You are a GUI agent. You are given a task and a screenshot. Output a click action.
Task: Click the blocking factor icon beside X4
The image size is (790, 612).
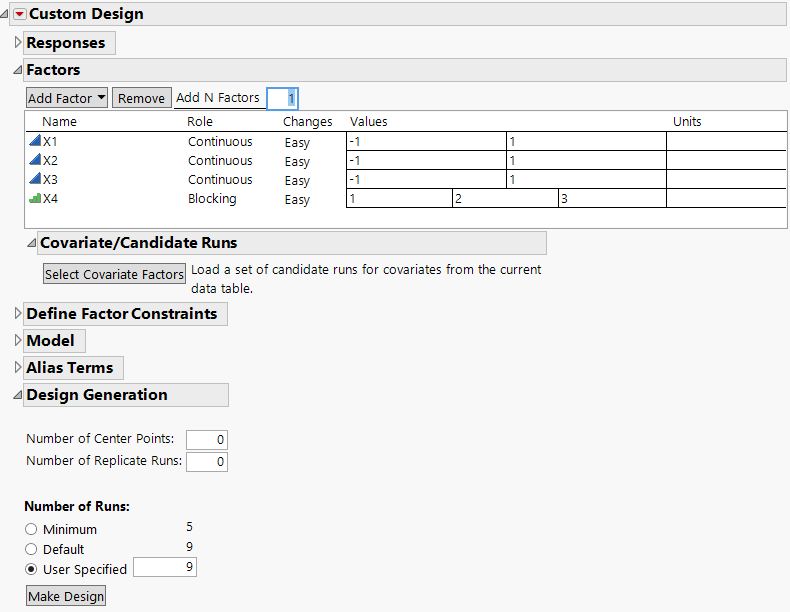coord(35,199)
